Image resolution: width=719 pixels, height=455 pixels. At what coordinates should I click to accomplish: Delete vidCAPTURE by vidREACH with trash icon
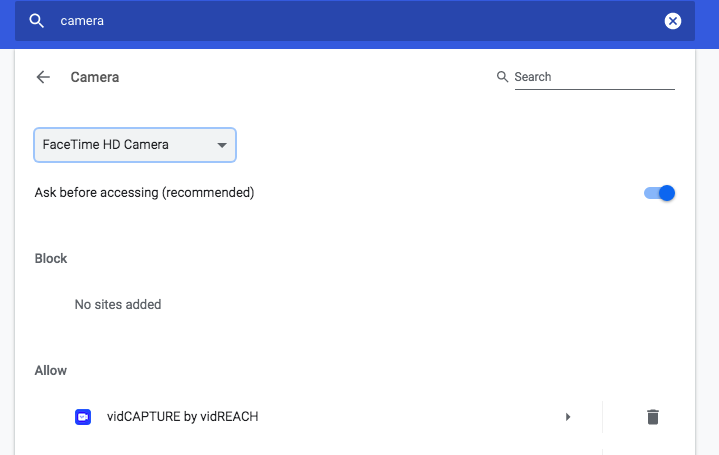coord(653,417)
